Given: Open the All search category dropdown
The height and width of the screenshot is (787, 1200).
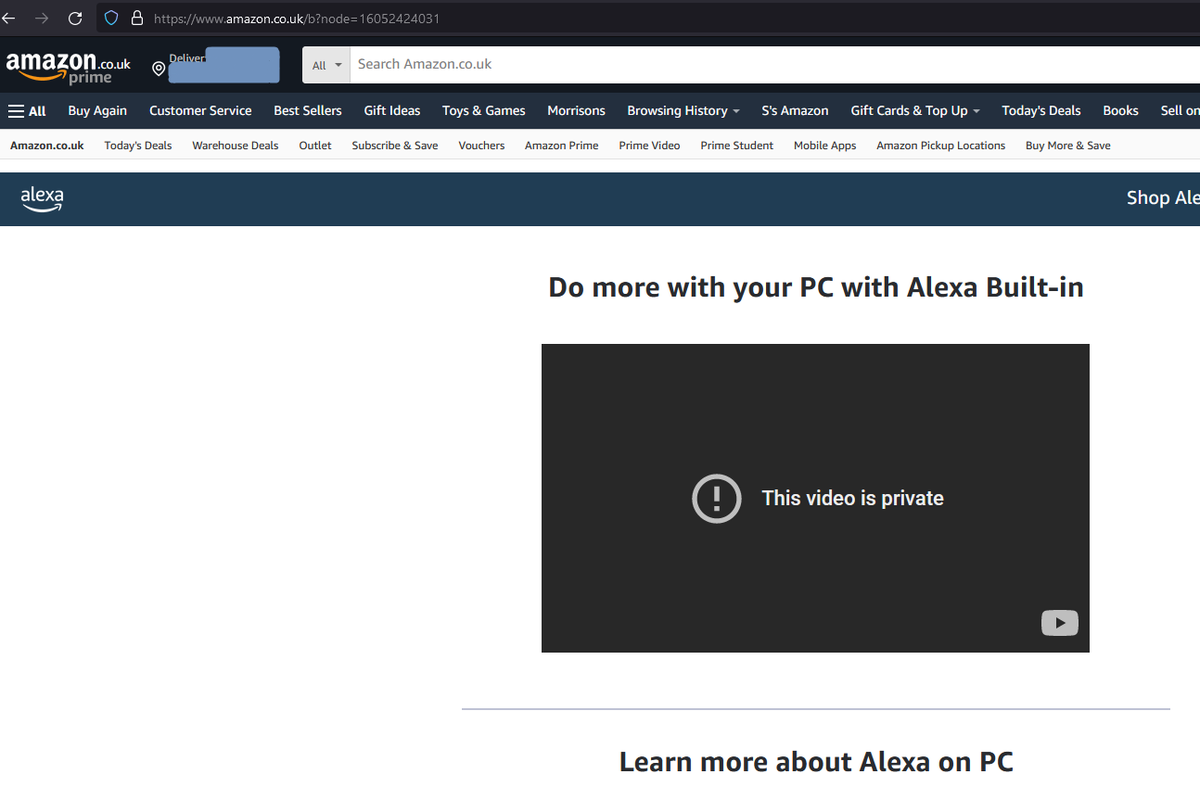Looking at the screenshot, I should coord(326,65).
